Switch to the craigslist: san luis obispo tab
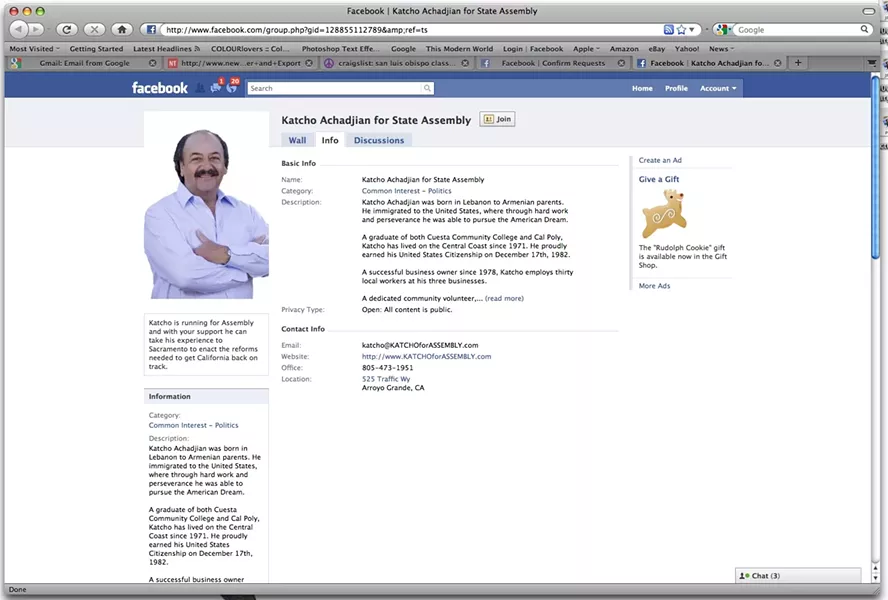The width and height of the screenshot is (888, 600). [396, 63]
